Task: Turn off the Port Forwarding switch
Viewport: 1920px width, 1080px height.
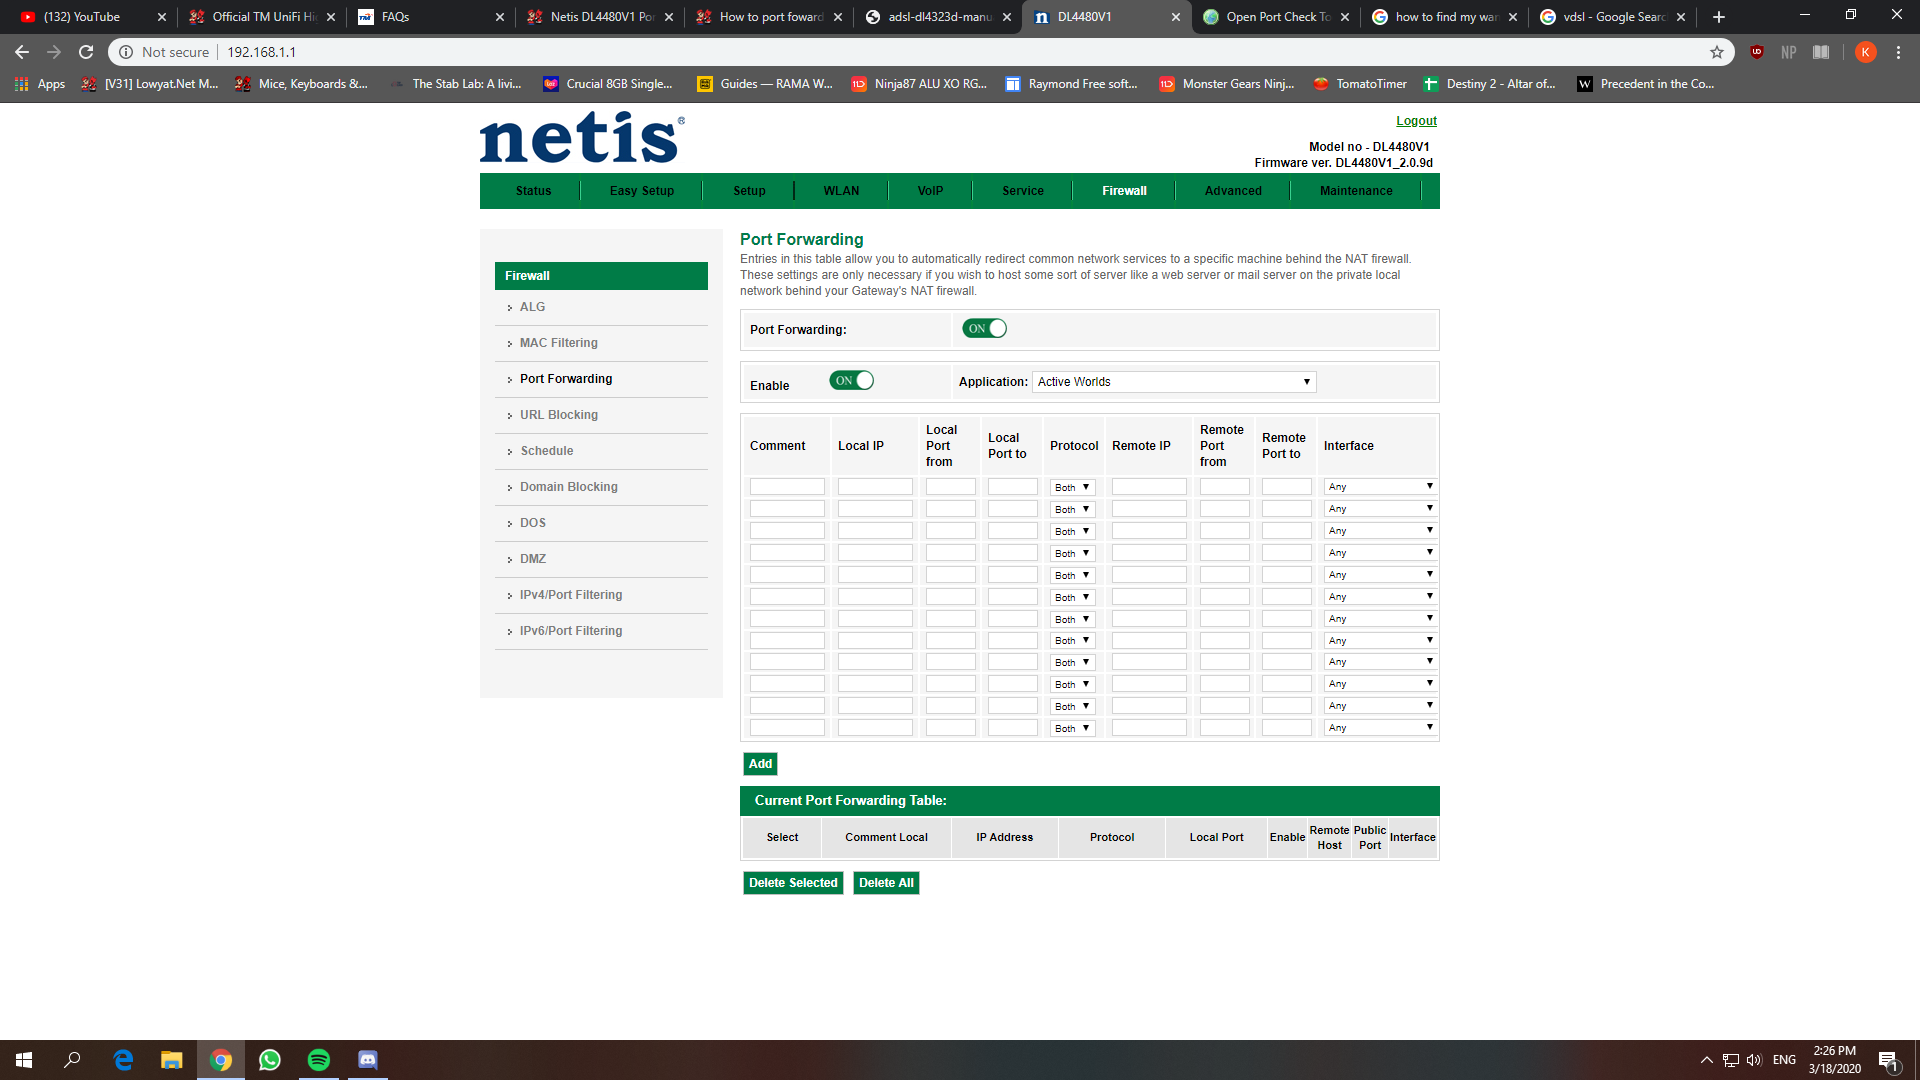Action: point(984,328)
